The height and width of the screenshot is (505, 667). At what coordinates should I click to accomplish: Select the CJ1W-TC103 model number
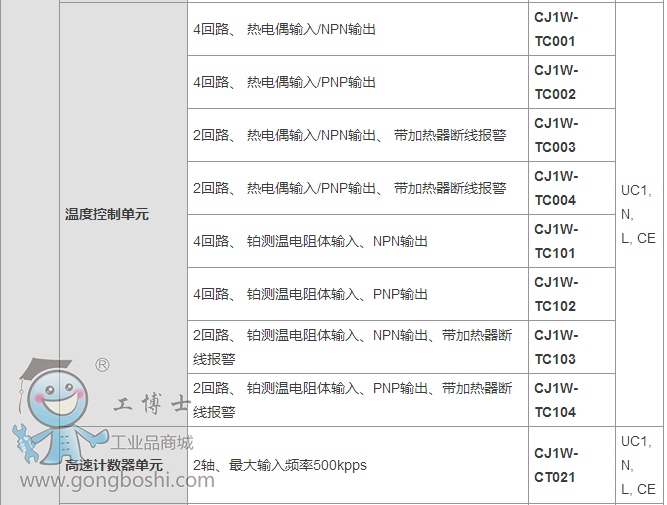(x=556, y=347)
